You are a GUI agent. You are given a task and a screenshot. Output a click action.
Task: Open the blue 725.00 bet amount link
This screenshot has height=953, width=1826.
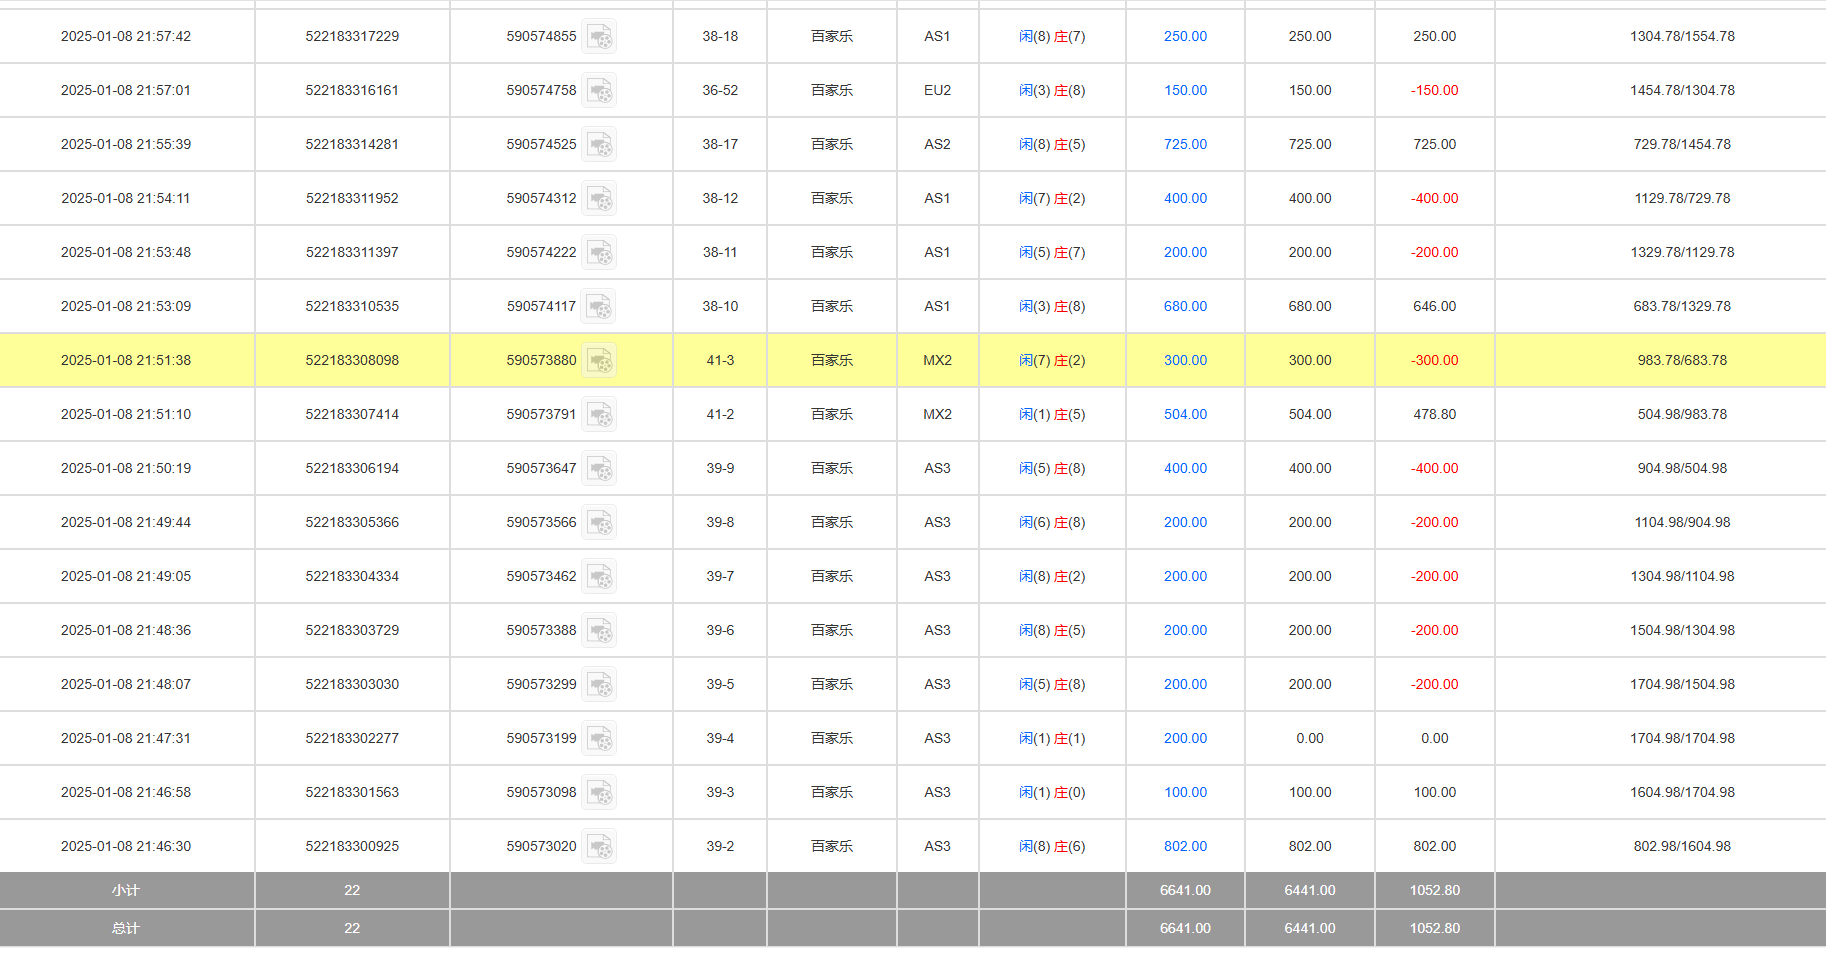pos(1185,144)
